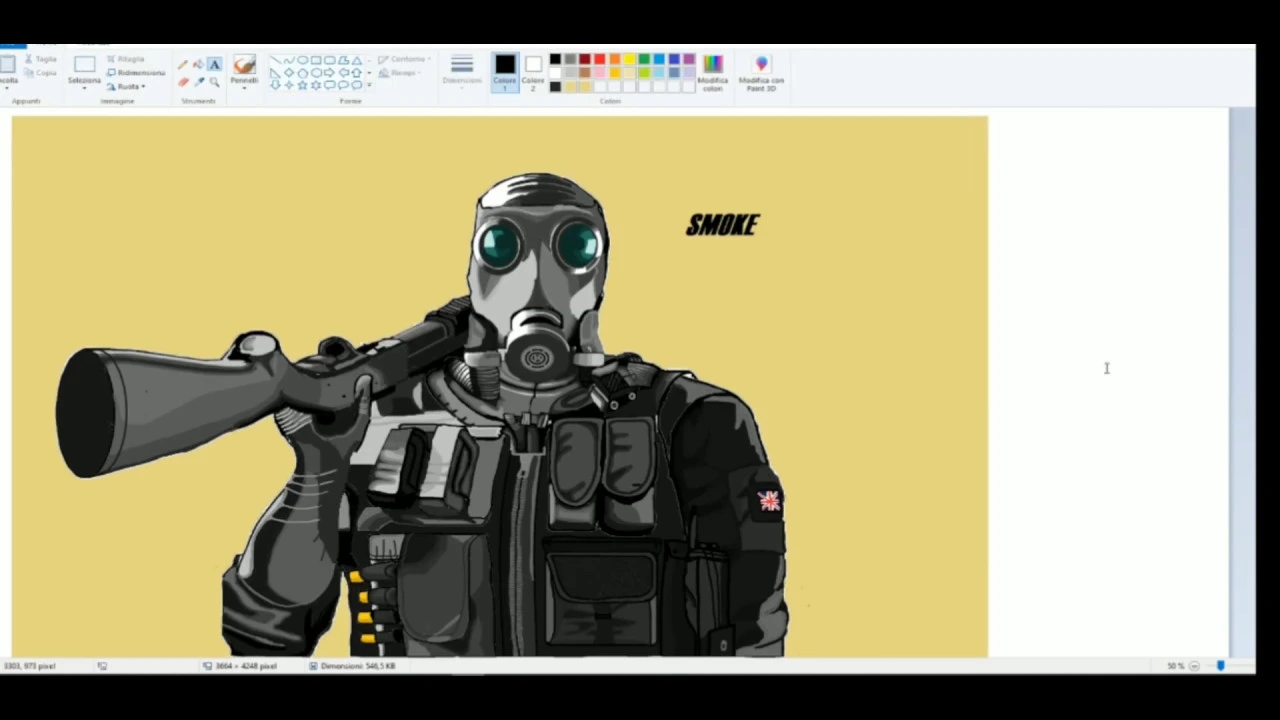Pick the green color swatch
1280x720 pixels.
click(644, 59)
